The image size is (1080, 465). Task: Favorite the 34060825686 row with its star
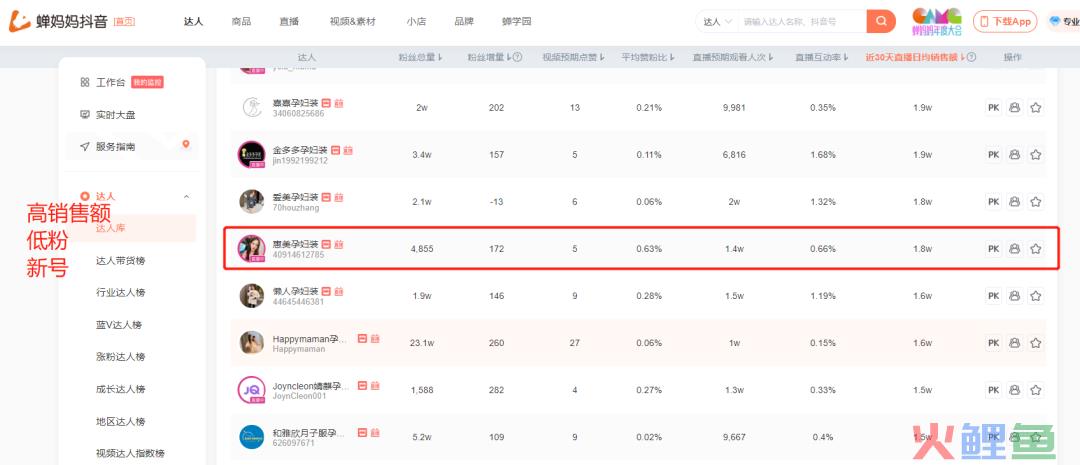1035,107
